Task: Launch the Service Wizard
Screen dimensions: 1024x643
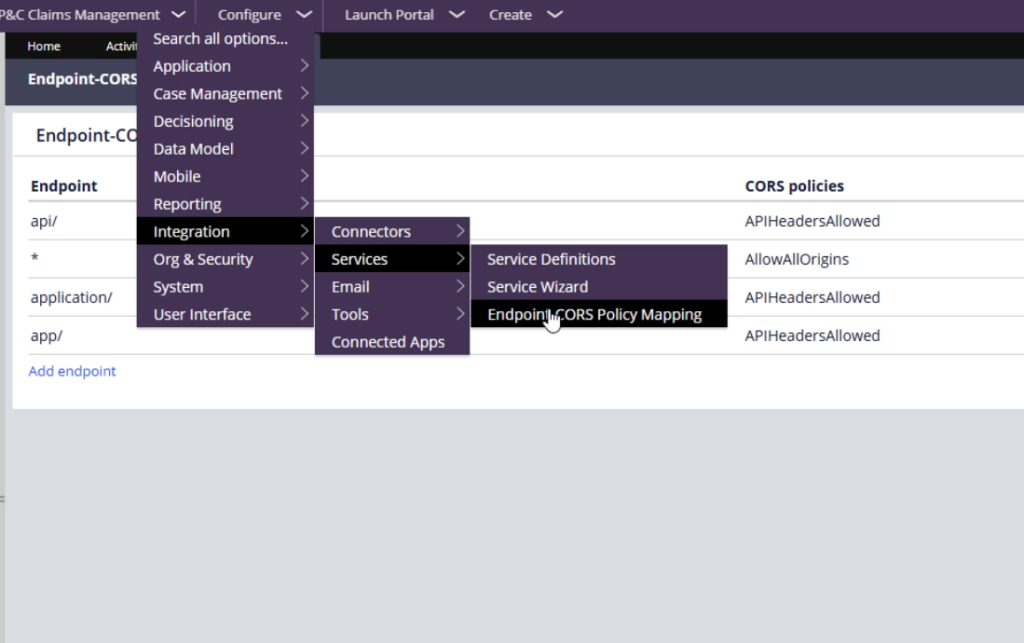Action: (x=599, y=287)
